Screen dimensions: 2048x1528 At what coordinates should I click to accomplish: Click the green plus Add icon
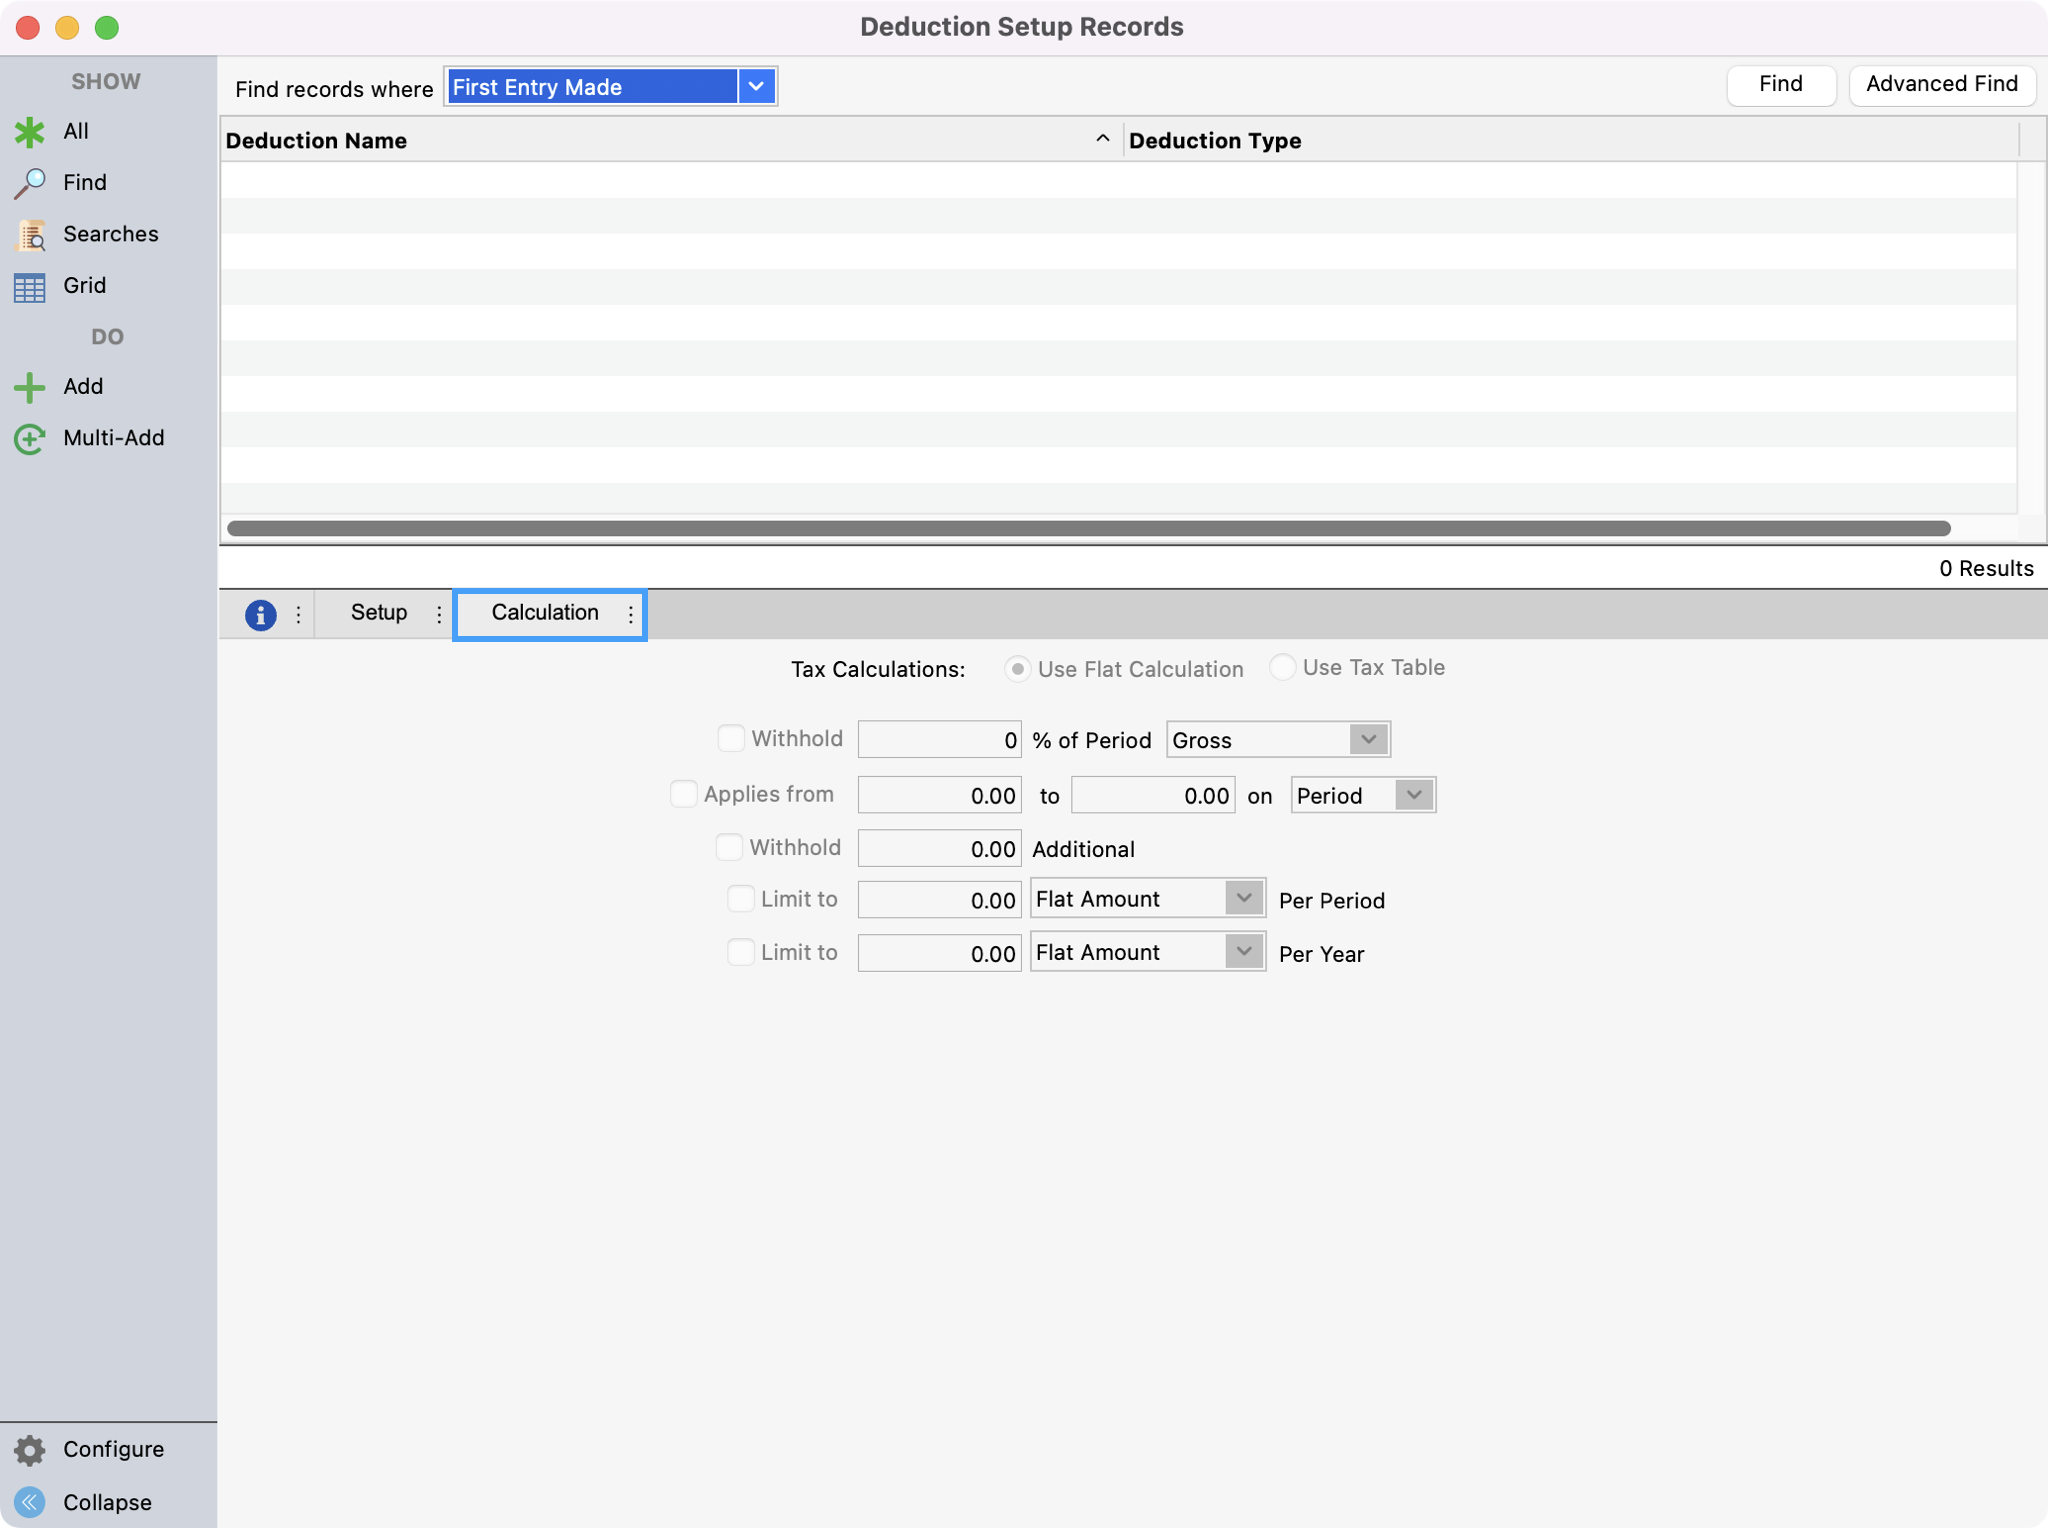[30, 387]
